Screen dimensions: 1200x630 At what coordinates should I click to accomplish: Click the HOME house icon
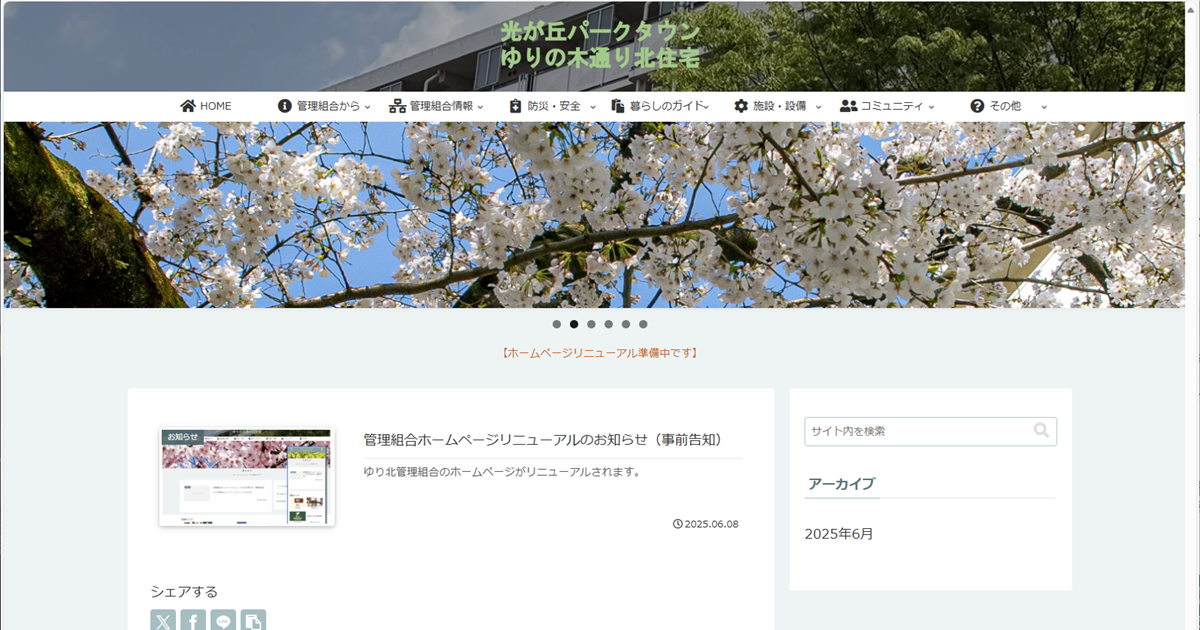point(188,106)
